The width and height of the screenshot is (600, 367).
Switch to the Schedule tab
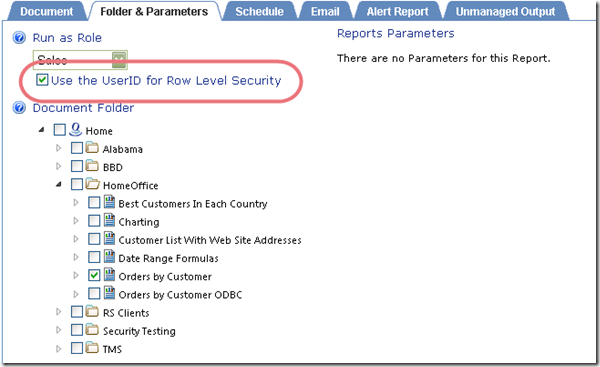click(x=259, y=11)
